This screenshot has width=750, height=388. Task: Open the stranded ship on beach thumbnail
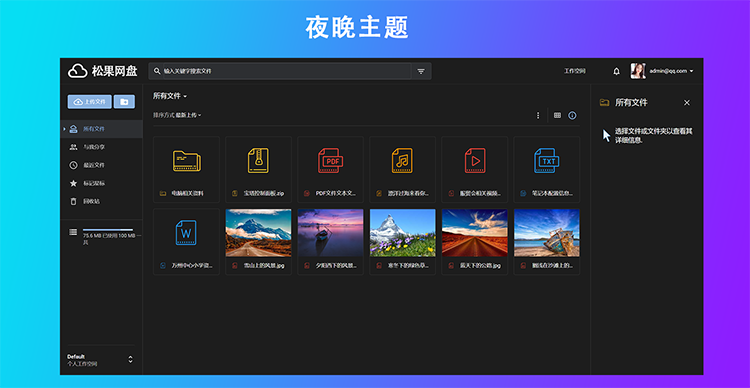[547, 233]
